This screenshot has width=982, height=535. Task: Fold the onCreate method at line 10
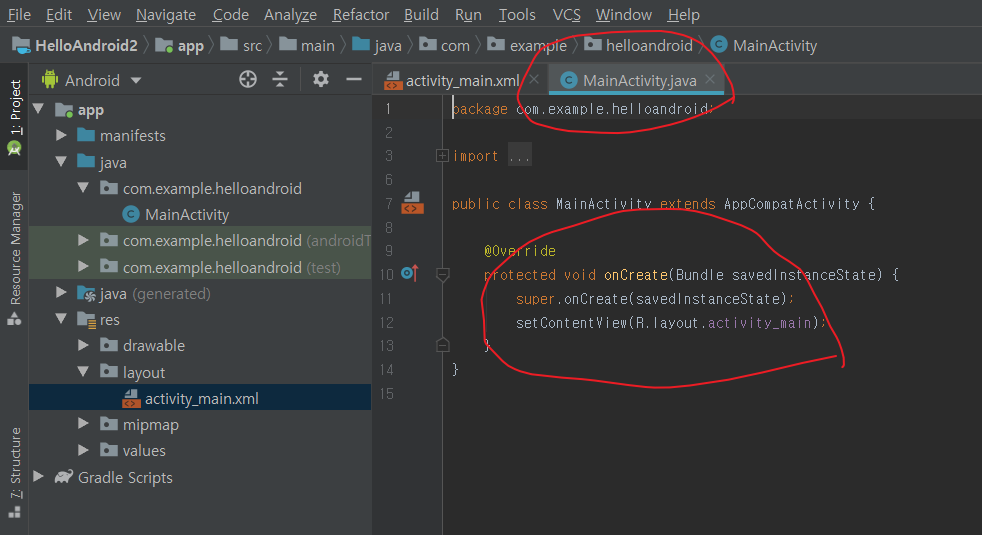pyautogui.click(x=442, y=274)
